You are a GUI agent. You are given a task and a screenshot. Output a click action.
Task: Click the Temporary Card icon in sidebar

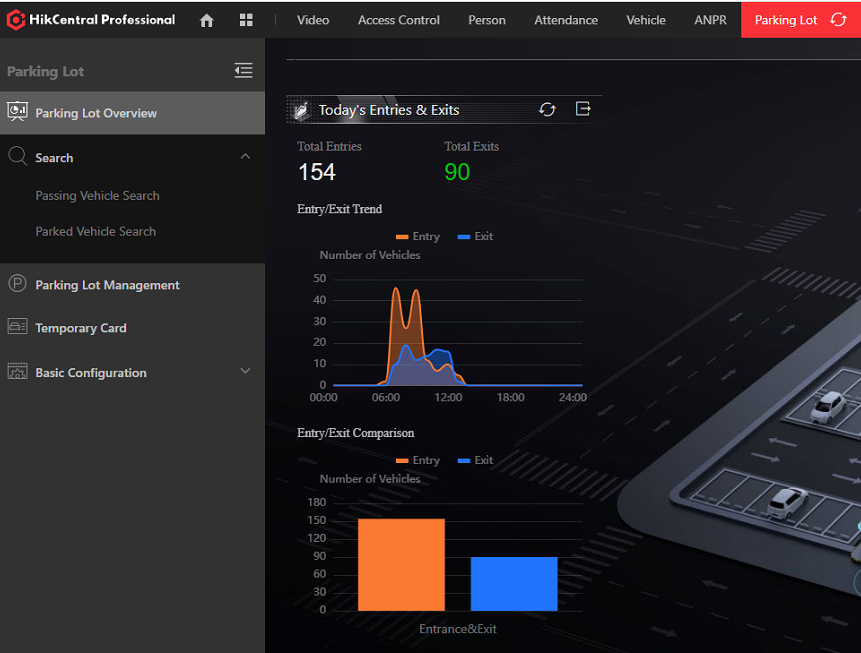pyautogui.click(x=17, y=327)
